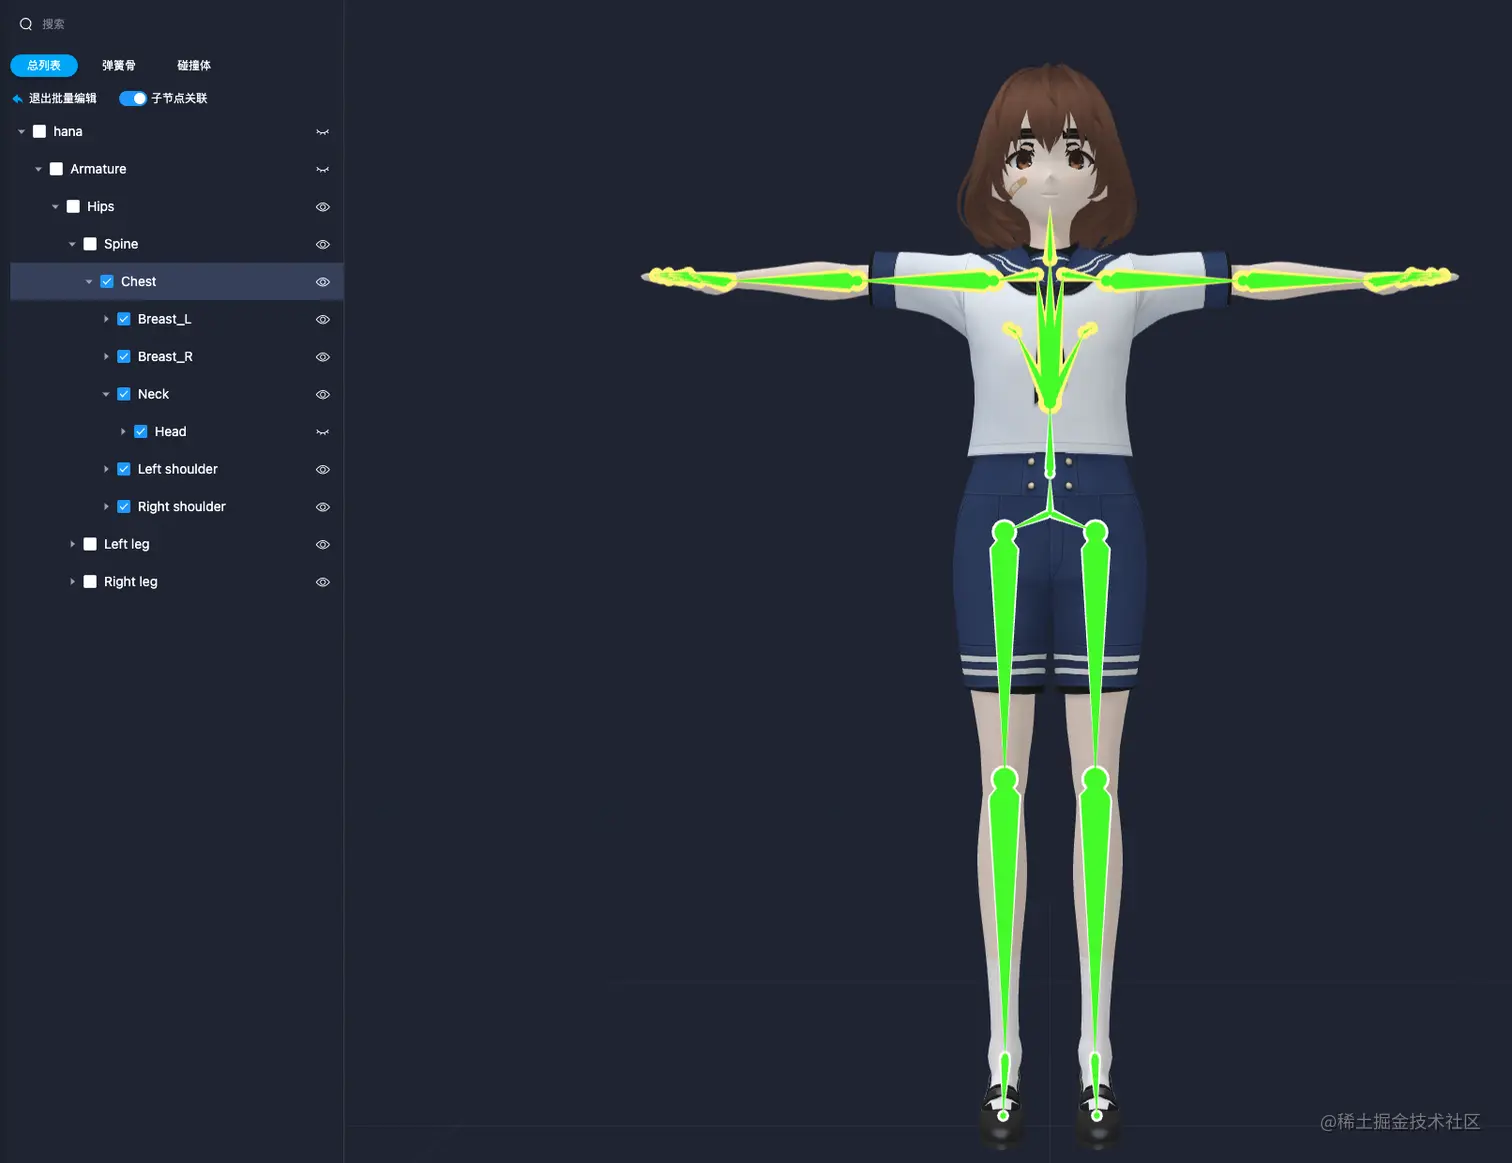Select the hana row label
Screen dimensions: 1512x1163
[x=68, y=132]
